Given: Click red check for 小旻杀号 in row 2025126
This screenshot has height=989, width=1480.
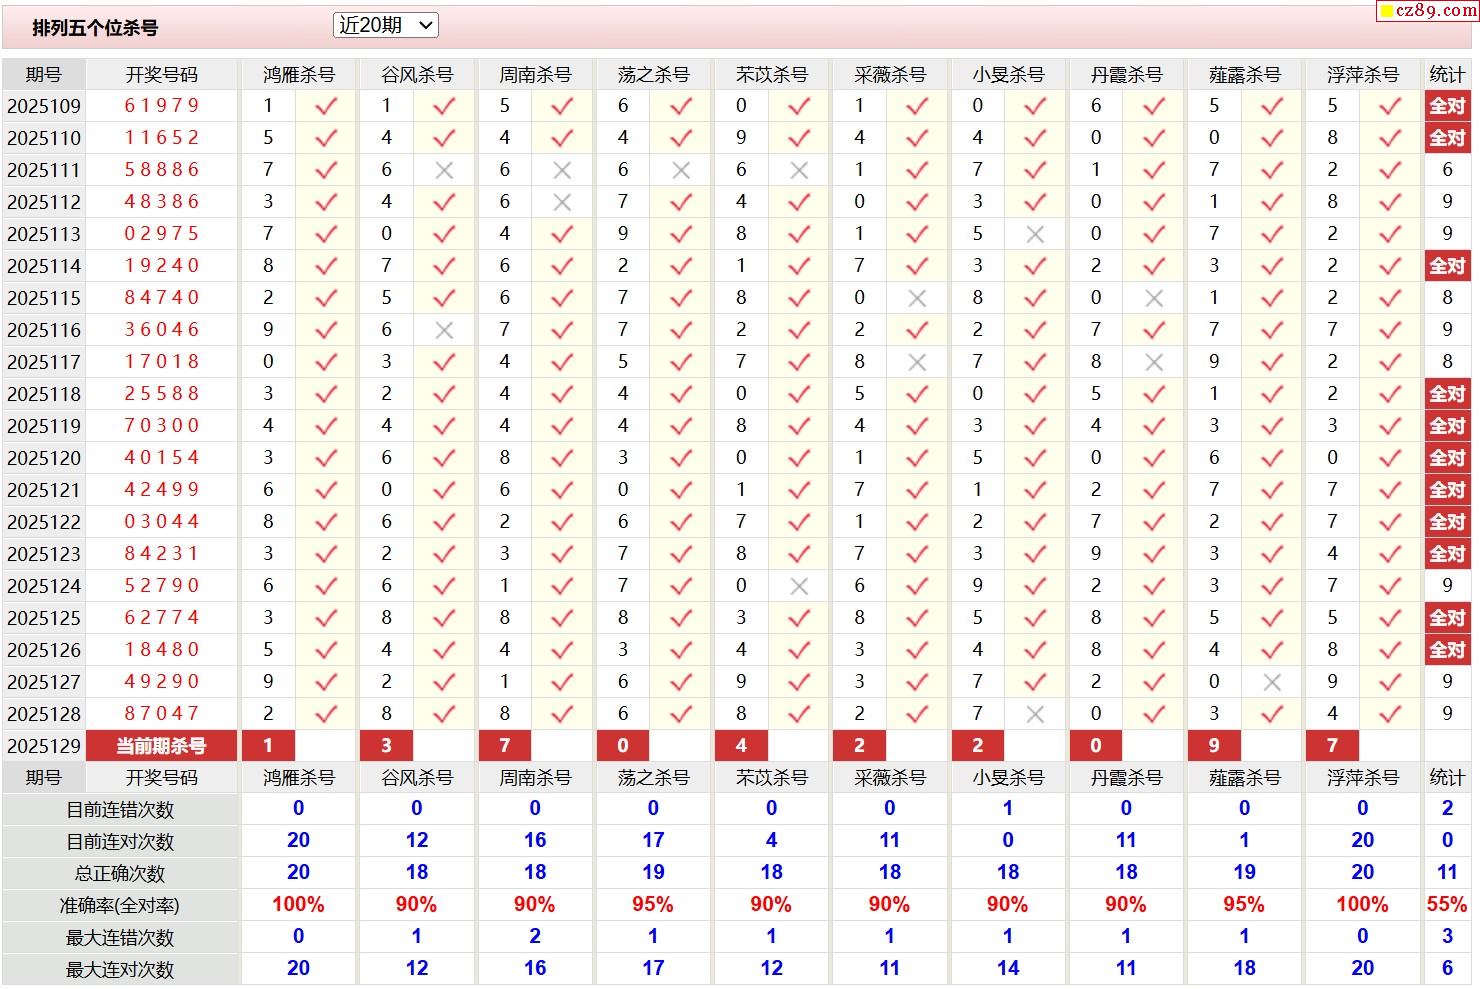Looking at the screenshot, I should (x=1035, y=650).
